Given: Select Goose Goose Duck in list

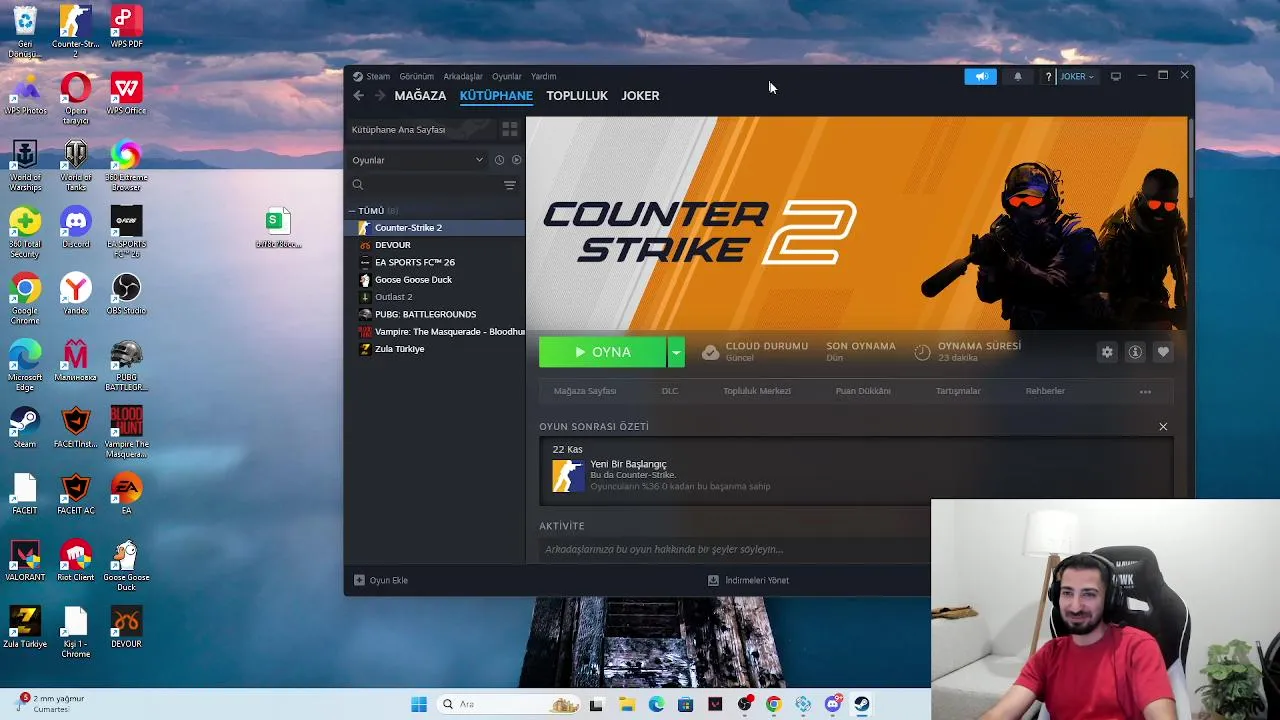Looking at the screenshot, I should tap(435, 280).
